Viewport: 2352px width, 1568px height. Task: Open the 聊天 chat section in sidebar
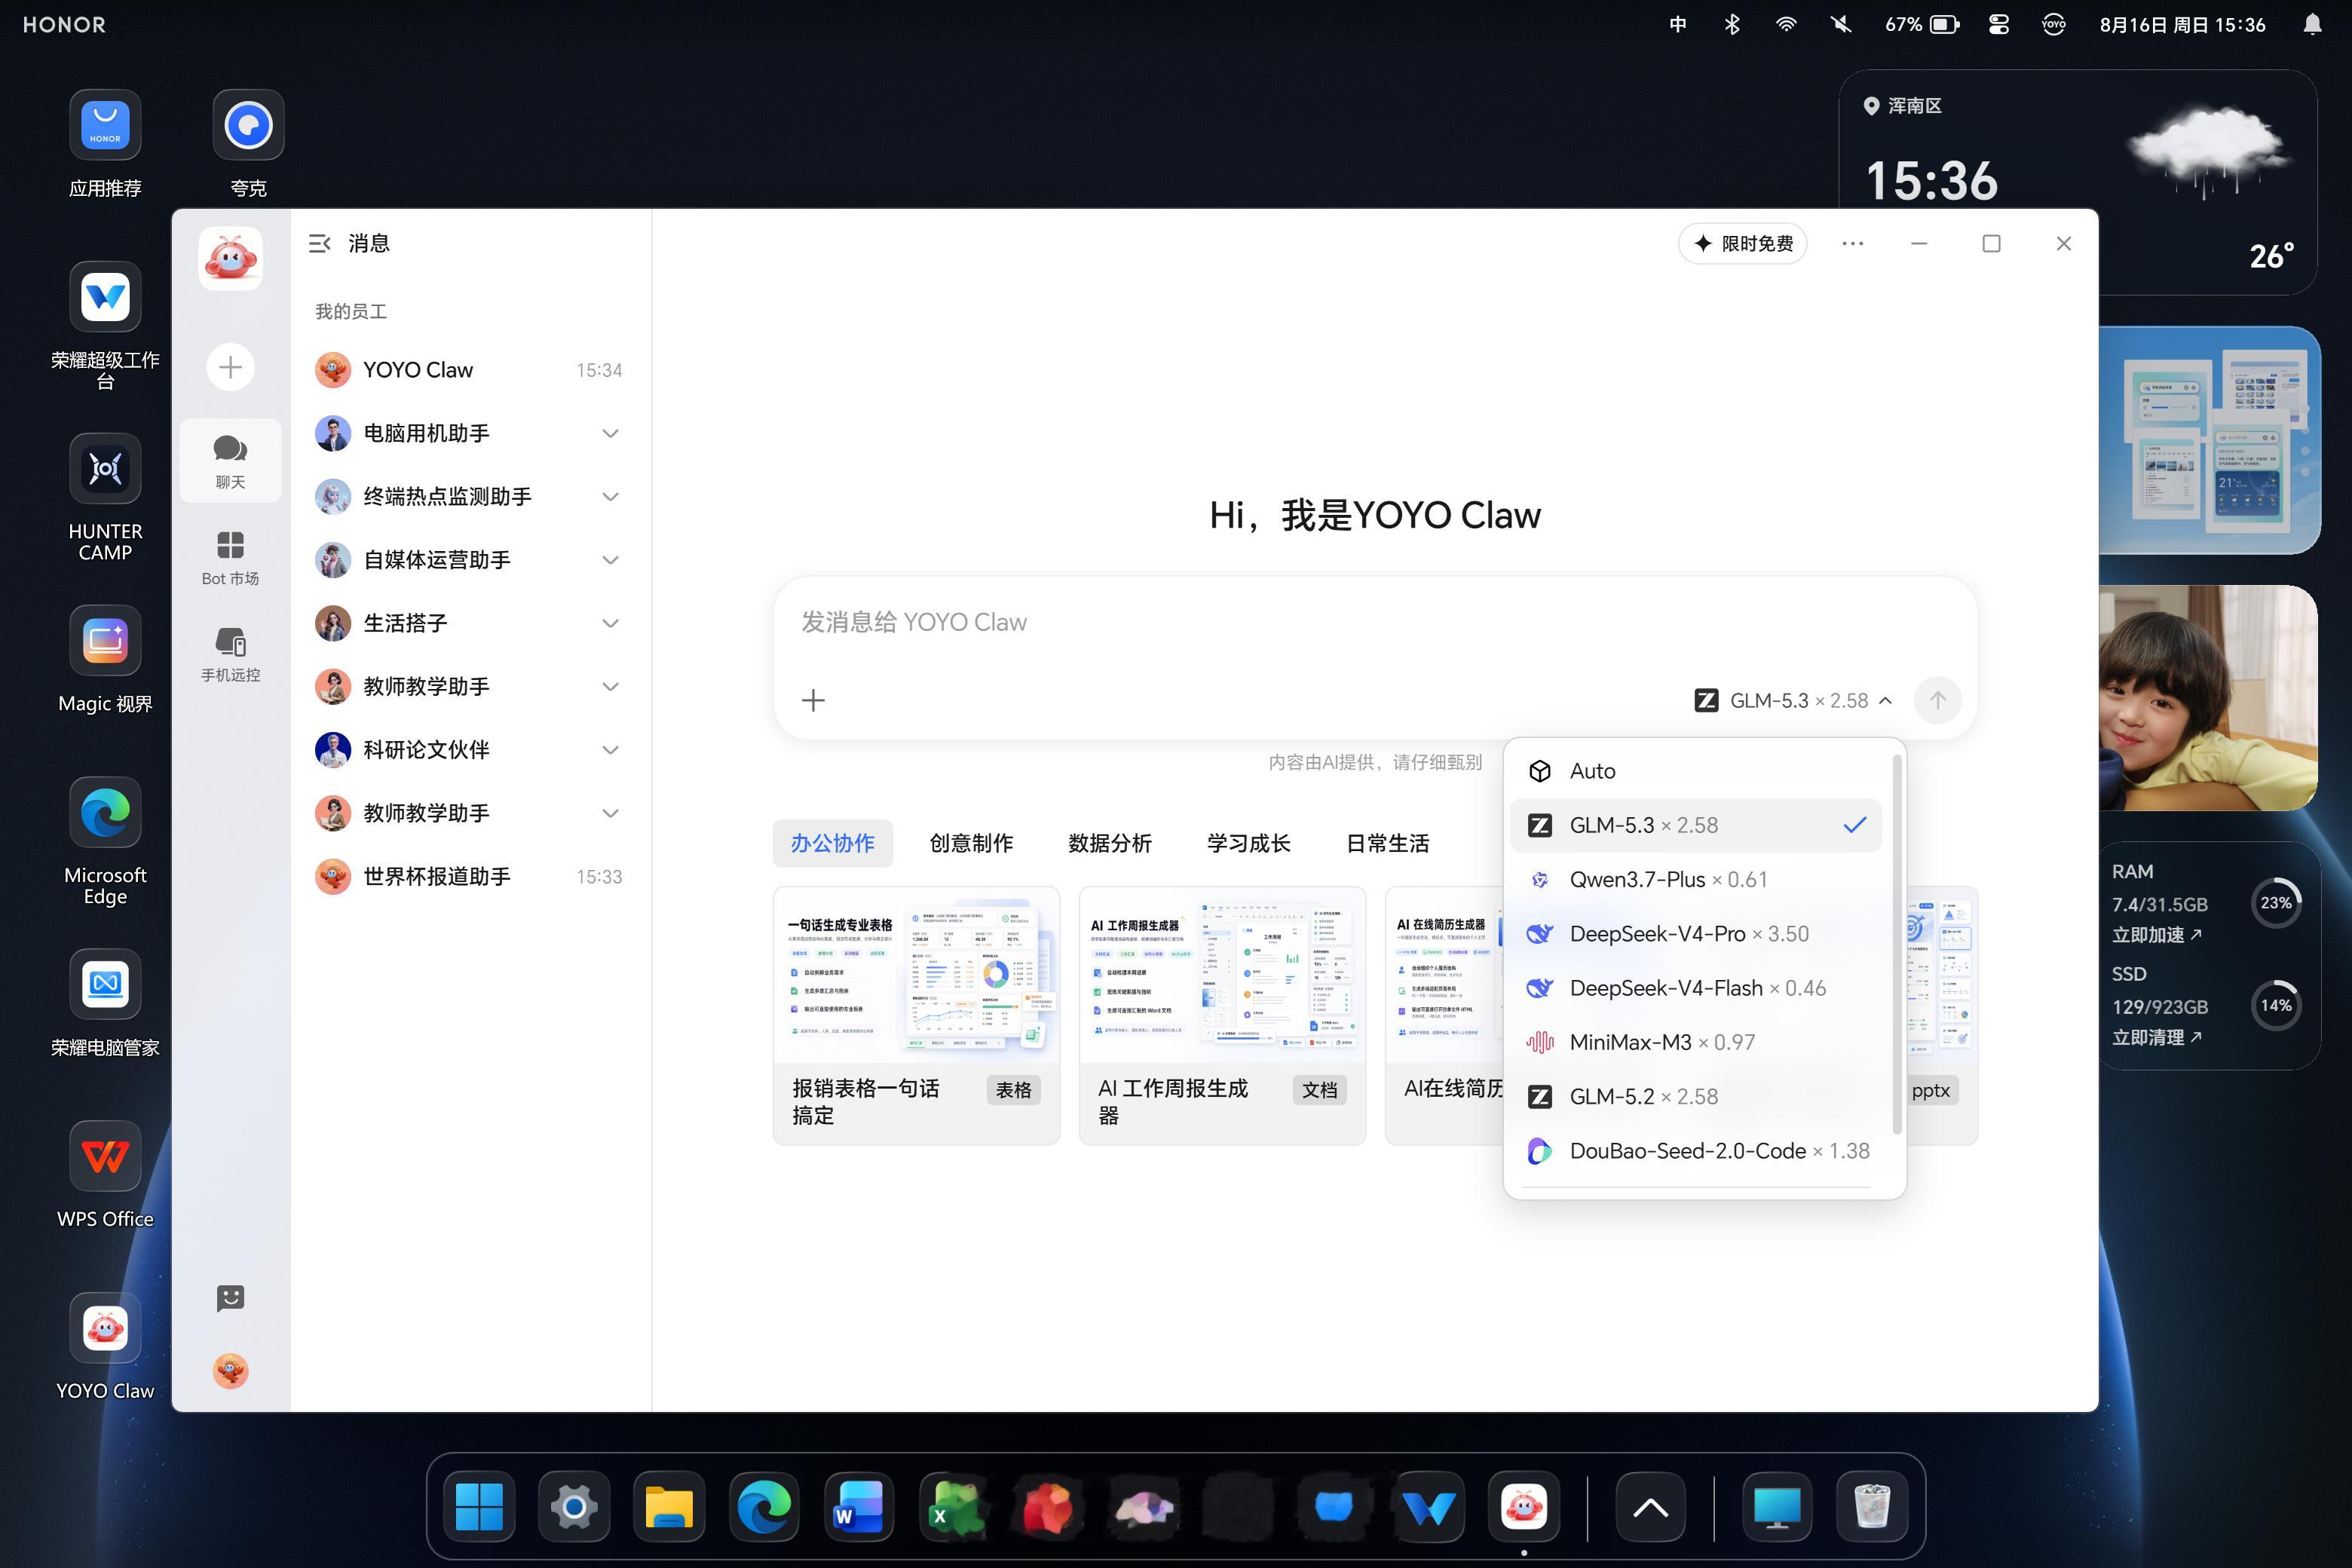[x=230, y=460]
